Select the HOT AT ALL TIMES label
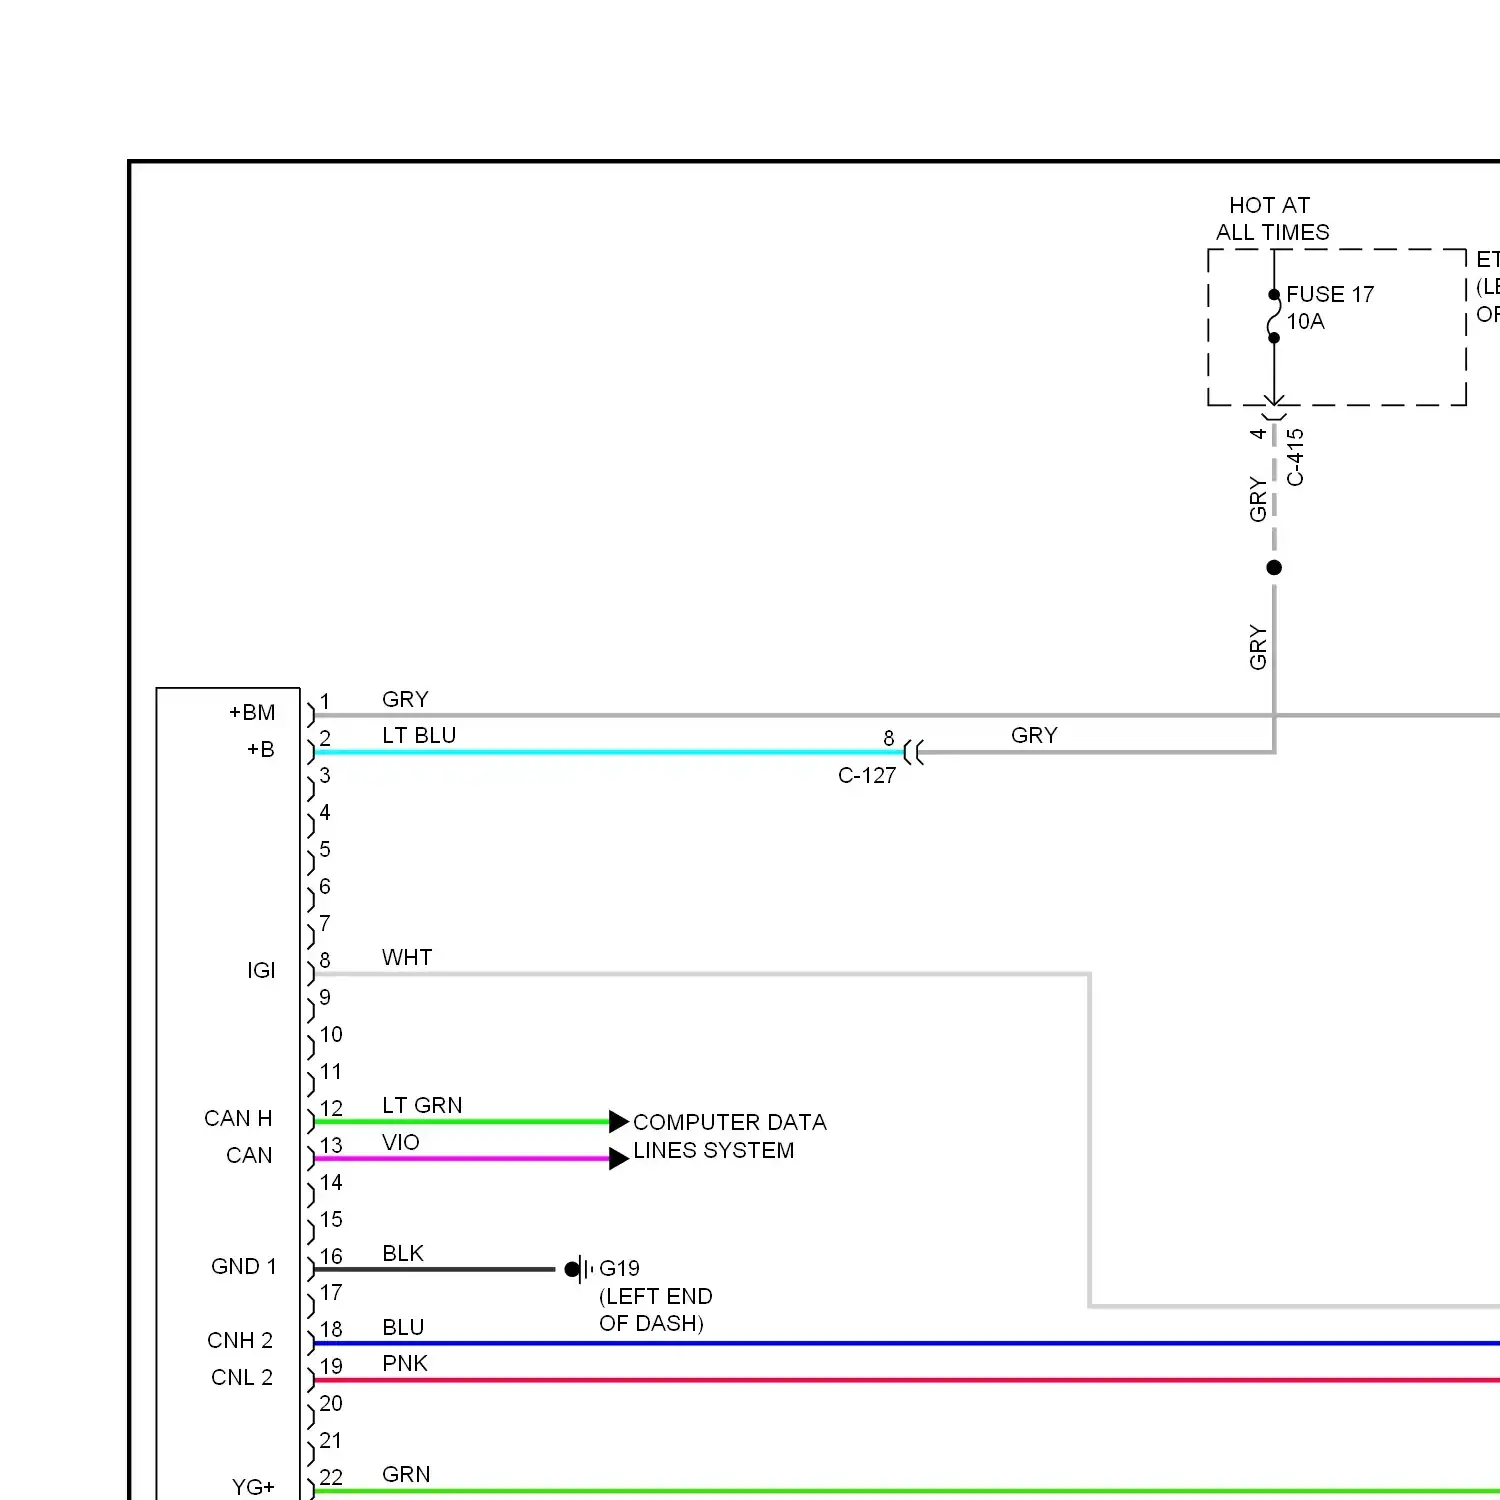 (1272, 218)
